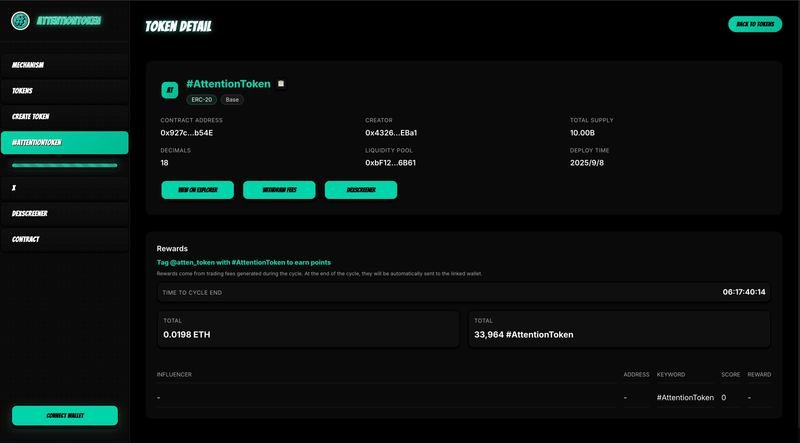Image resolution: width=800 pixels, height=443 pixels.
Task: Click the AT token avatar badge
Action: tap(170, 90)
